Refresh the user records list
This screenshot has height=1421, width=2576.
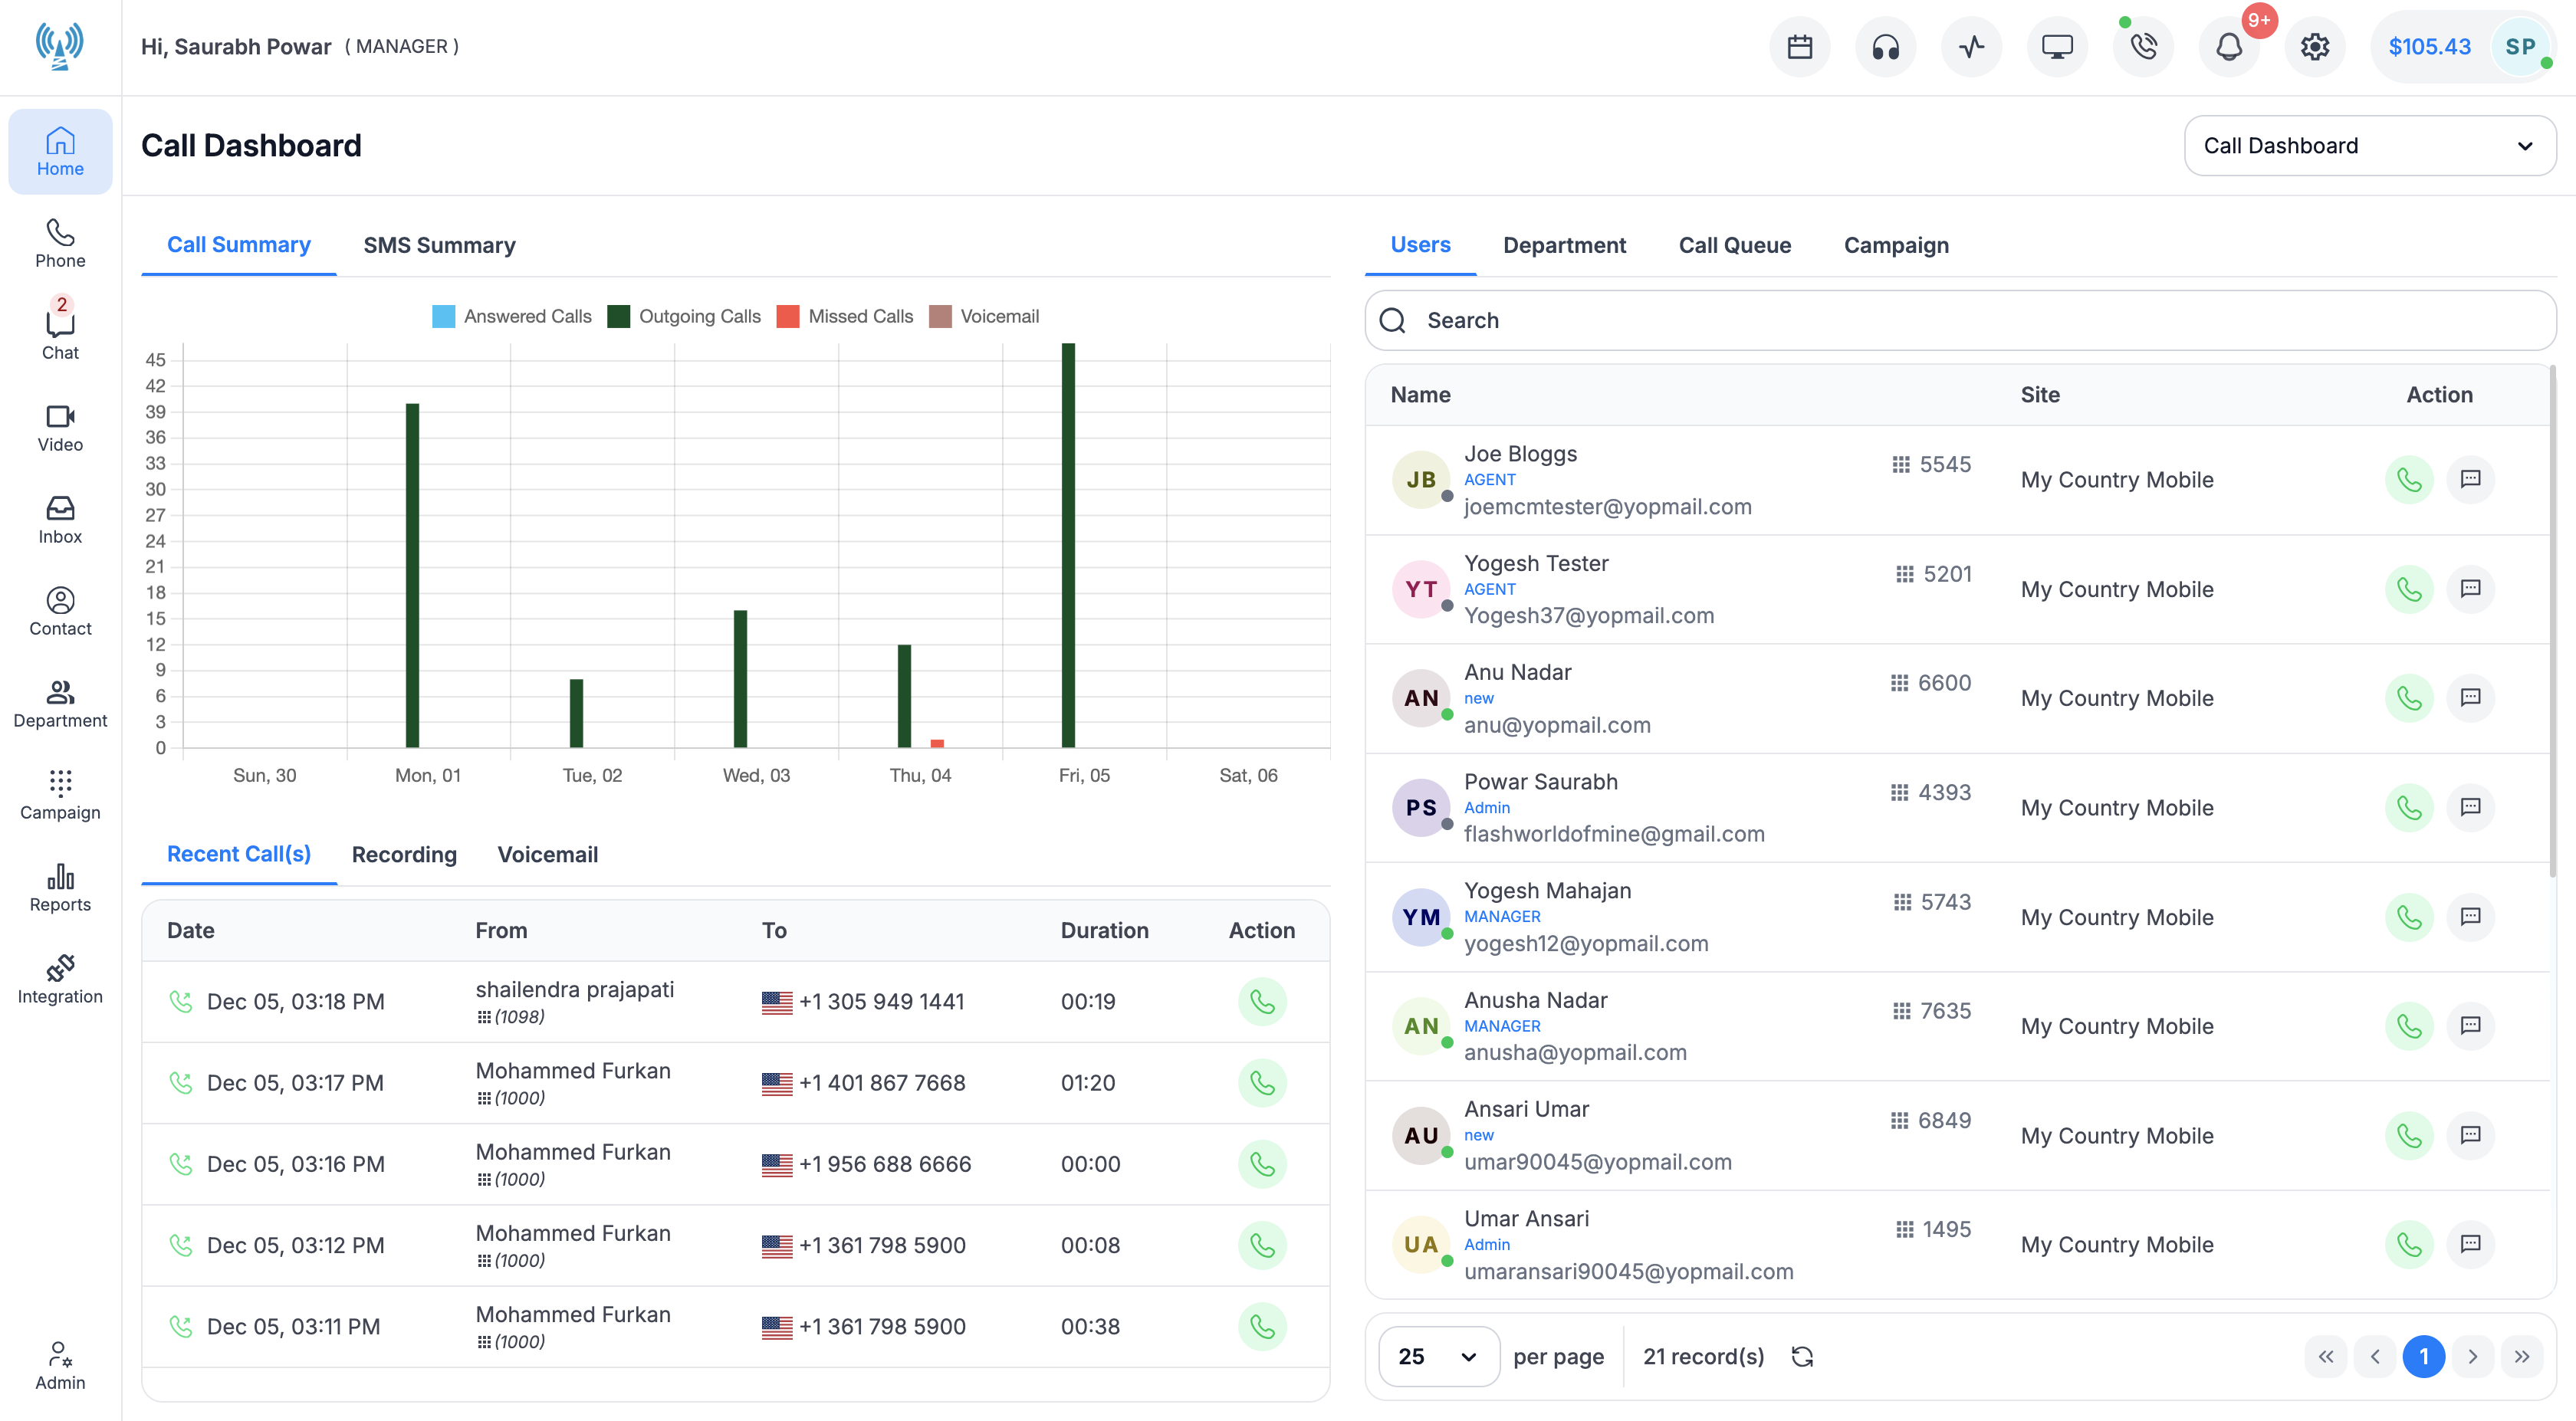point(1802,1356)
